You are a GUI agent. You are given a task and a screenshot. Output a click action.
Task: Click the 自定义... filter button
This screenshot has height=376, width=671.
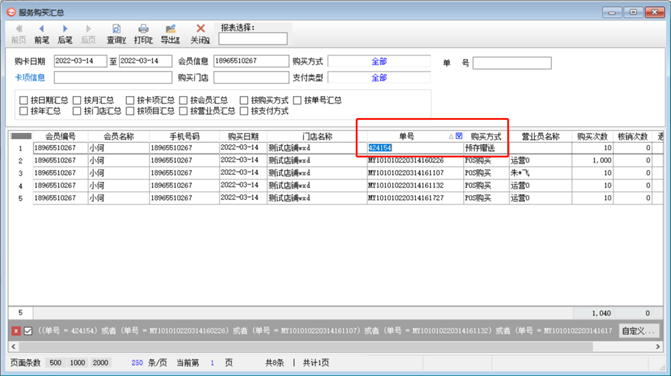tap(638, 331)
